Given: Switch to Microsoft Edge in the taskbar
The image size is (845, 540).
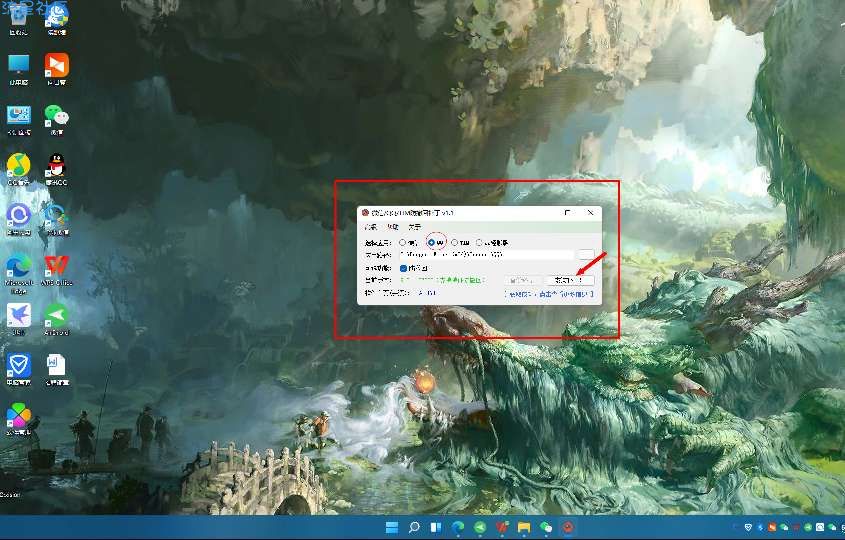Looking at the screenshot, I should tap(458, 527).
